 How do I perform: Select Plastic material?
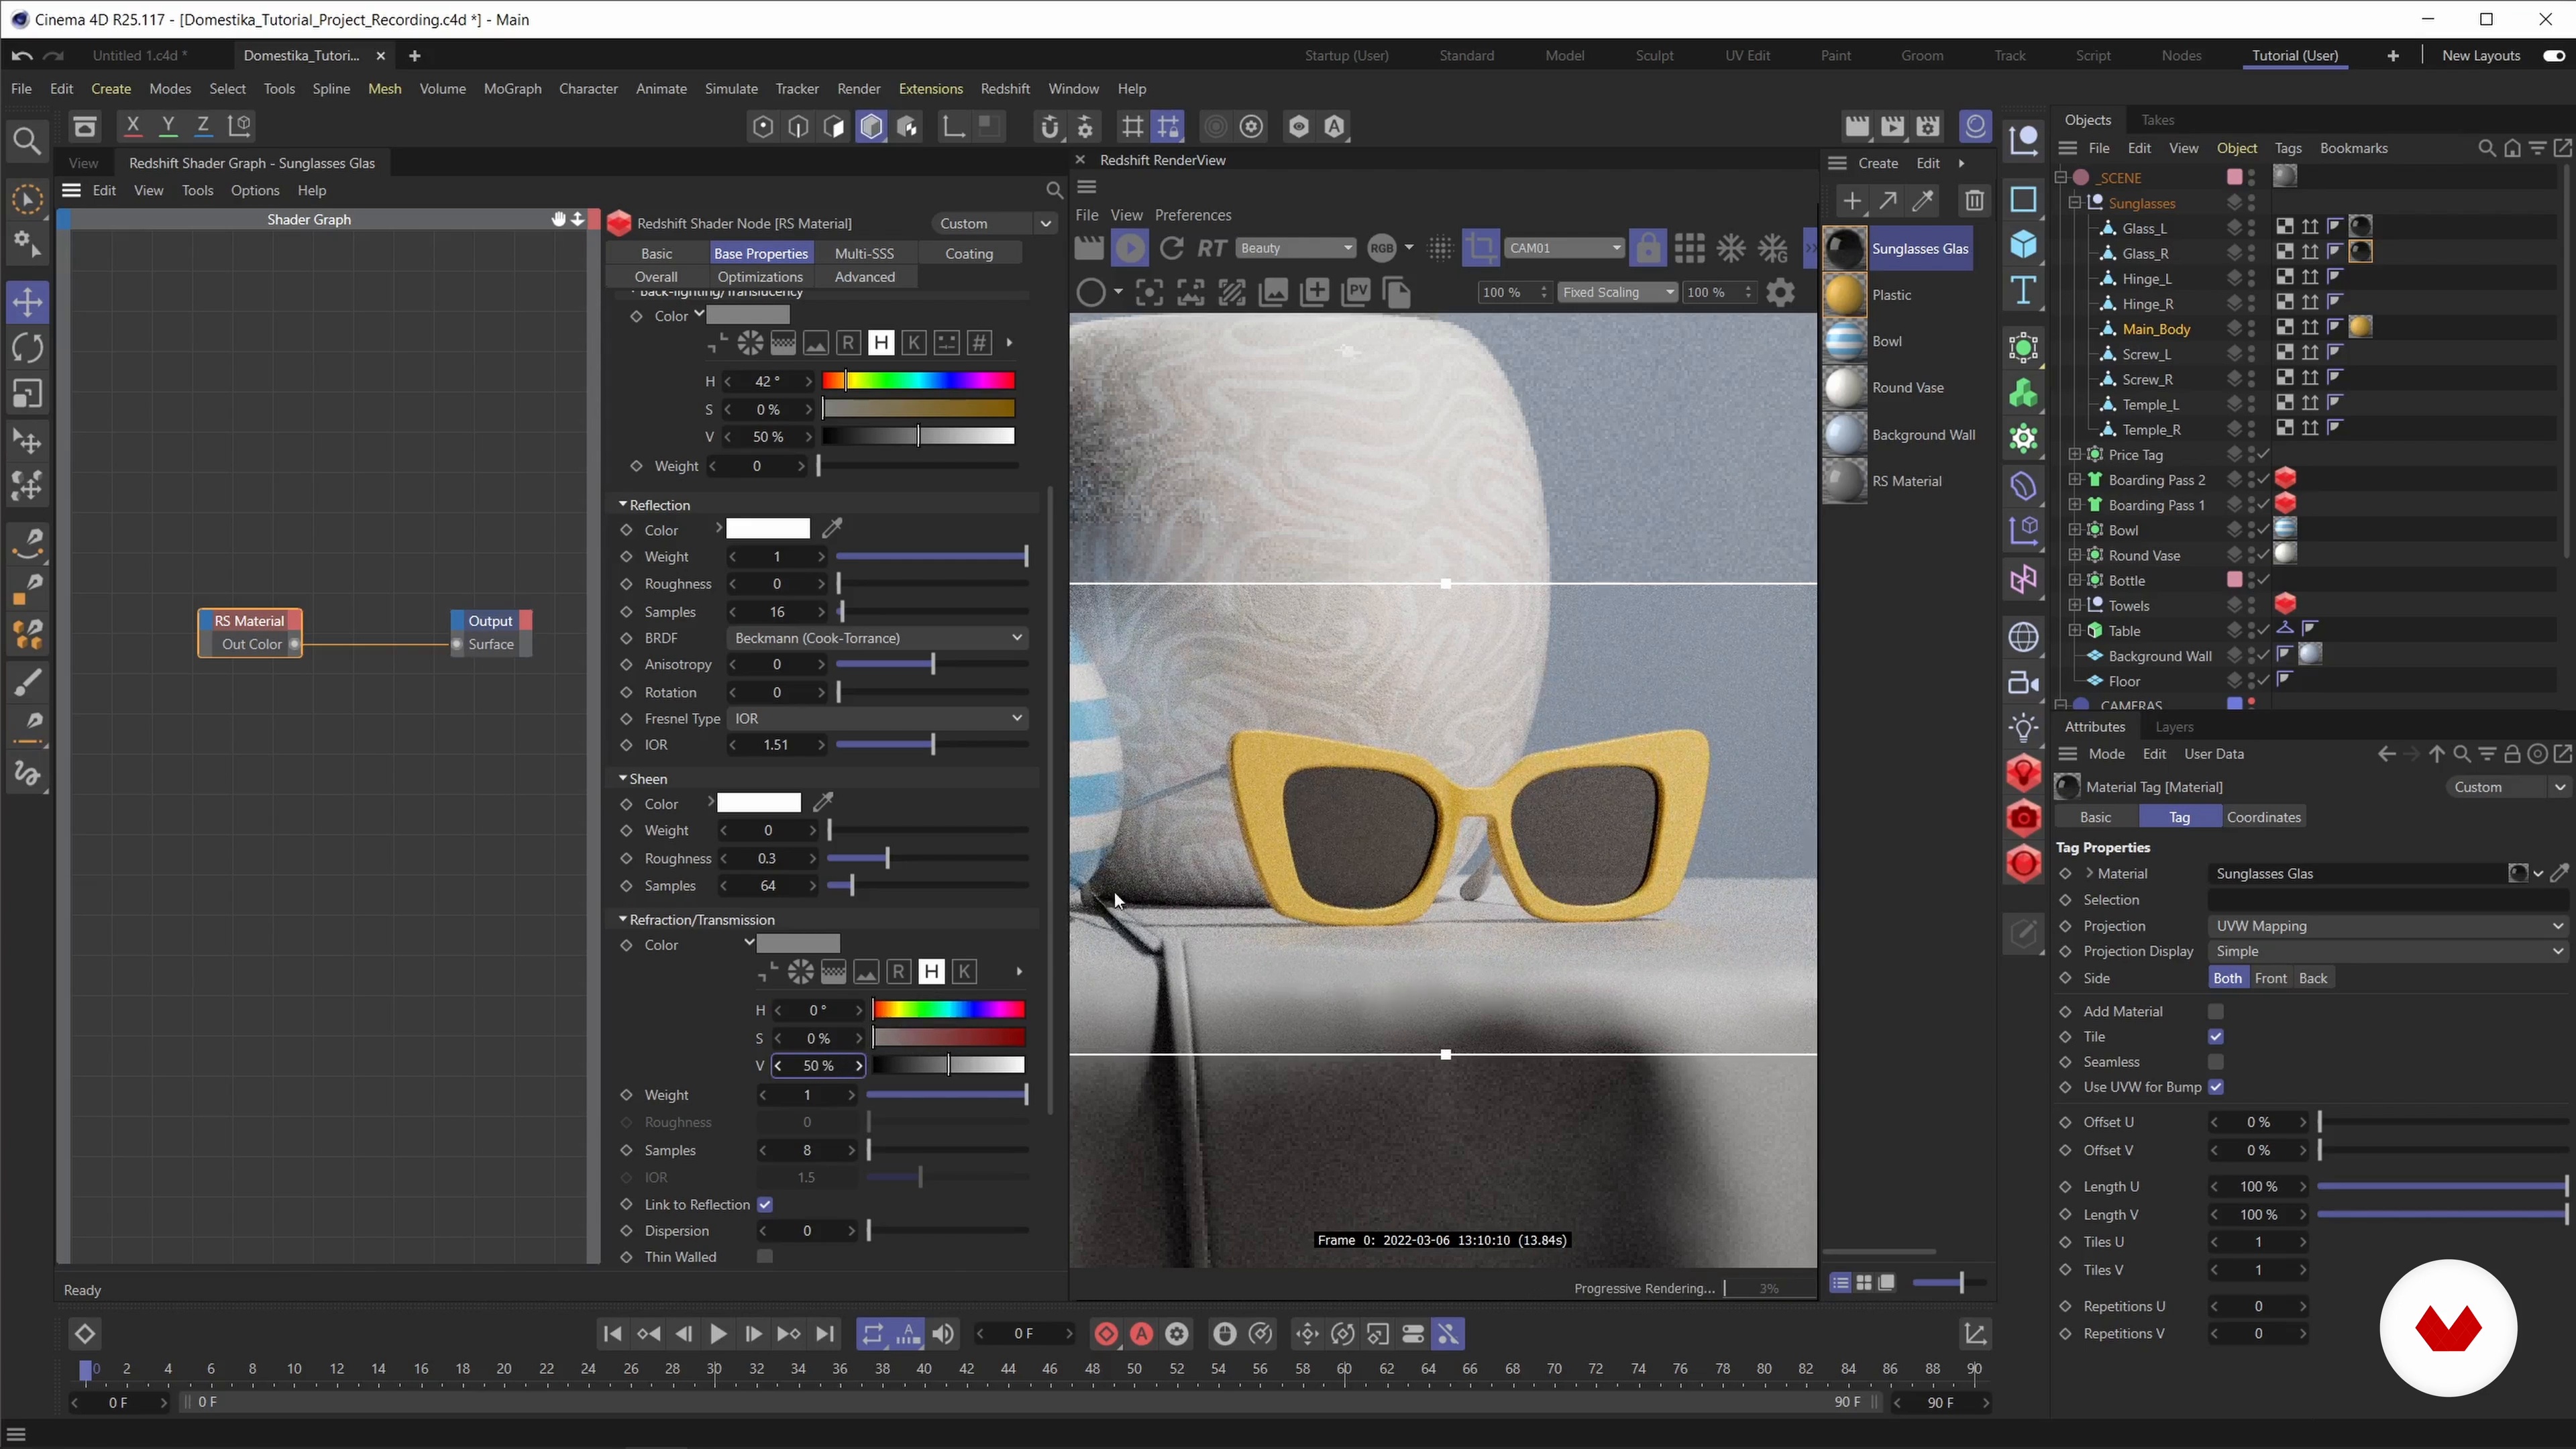click(1892, 295)
